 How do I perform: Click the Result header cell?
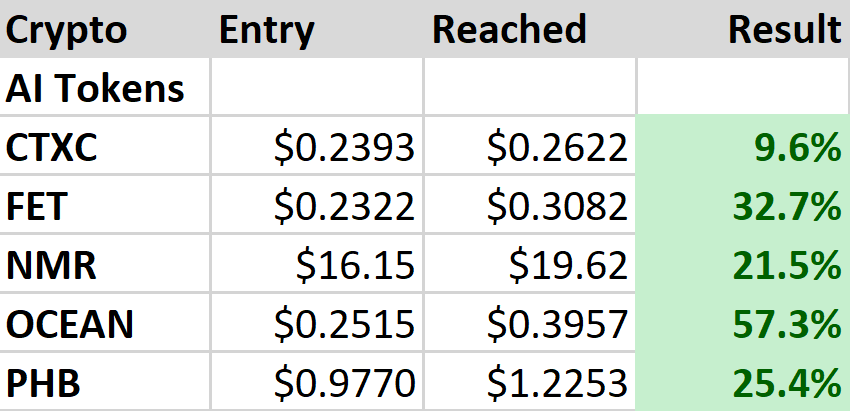pos(784,30)
